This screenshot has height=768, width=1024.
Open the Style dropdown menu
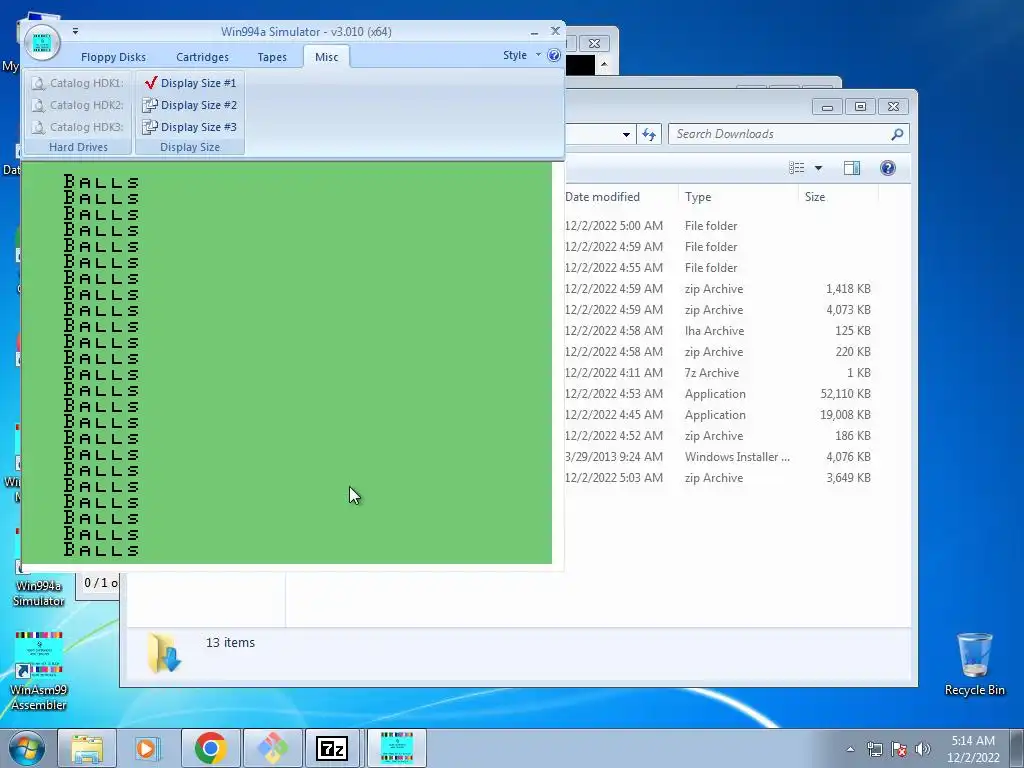(521, 56)
